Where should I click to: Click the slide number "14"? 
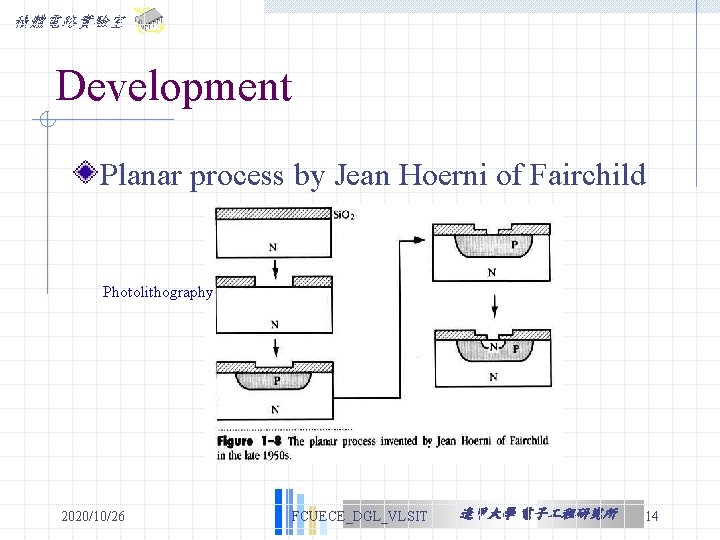[x=652, y=516]
